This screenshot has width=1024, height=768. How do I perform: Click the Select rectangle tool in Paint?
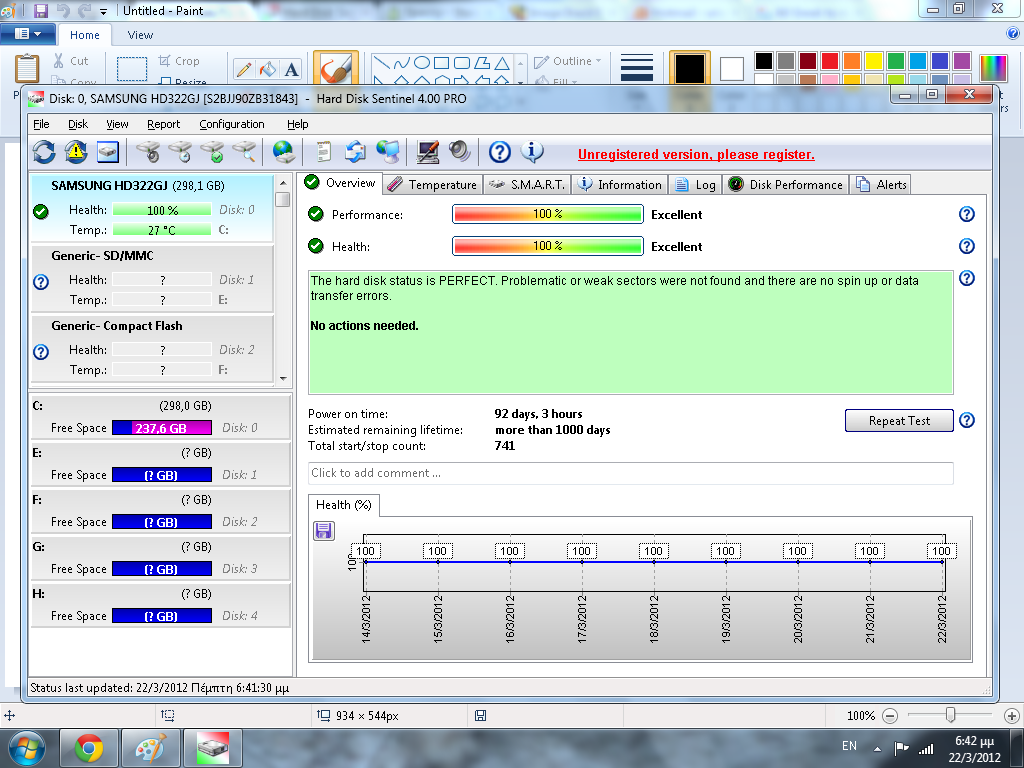click(132, 68)
